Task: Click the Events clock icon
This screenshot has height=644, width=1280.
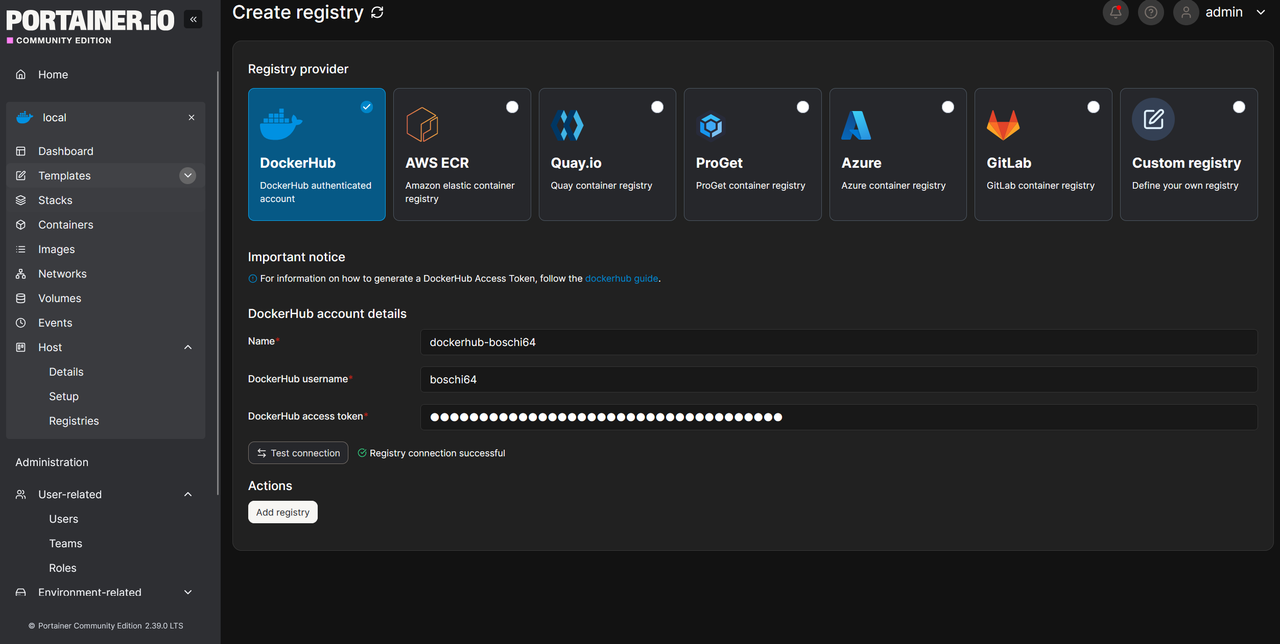Action: pos(21,323)
